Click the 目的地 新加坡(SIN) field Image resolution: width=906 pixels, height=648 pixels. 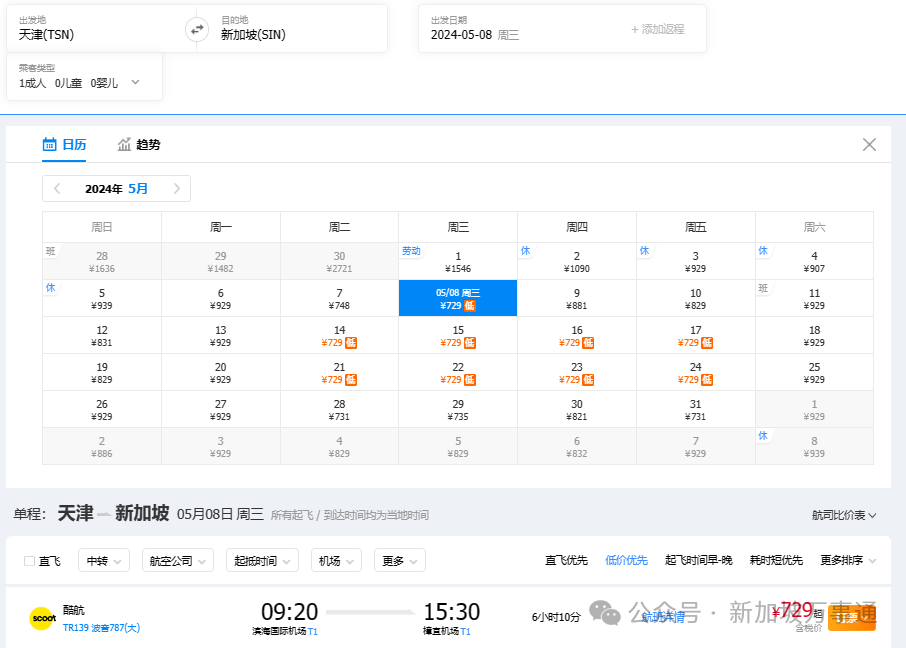click(298, 29)
